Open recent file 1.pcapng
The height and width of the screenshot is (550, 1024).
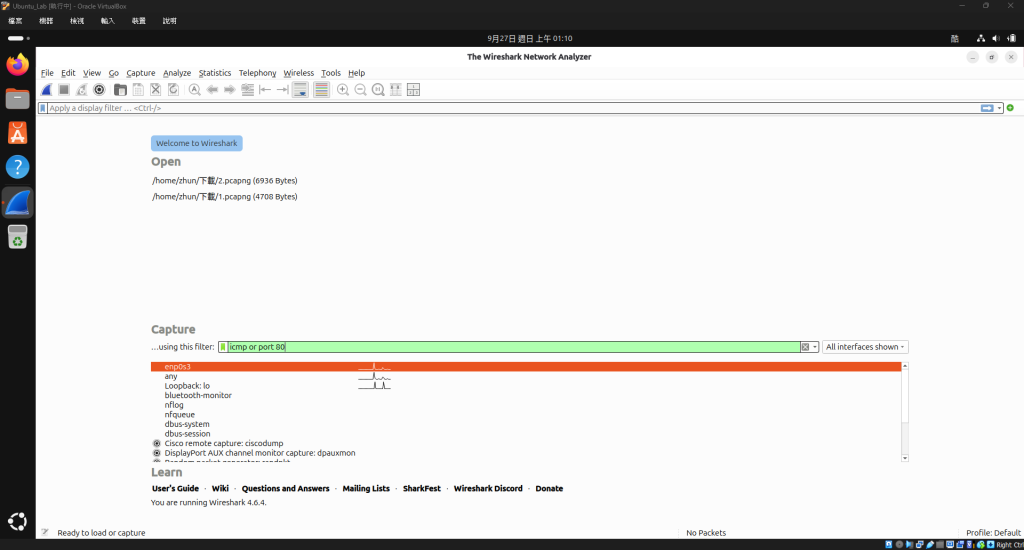(x=225, y=197)
